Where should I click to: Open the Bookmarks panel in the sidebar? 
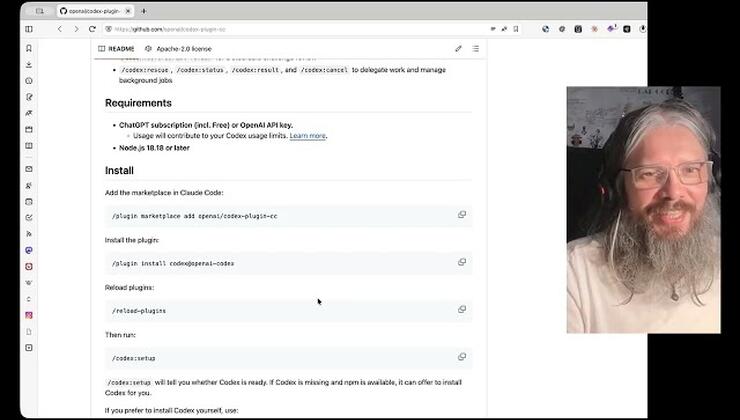(x=29, y=48)
